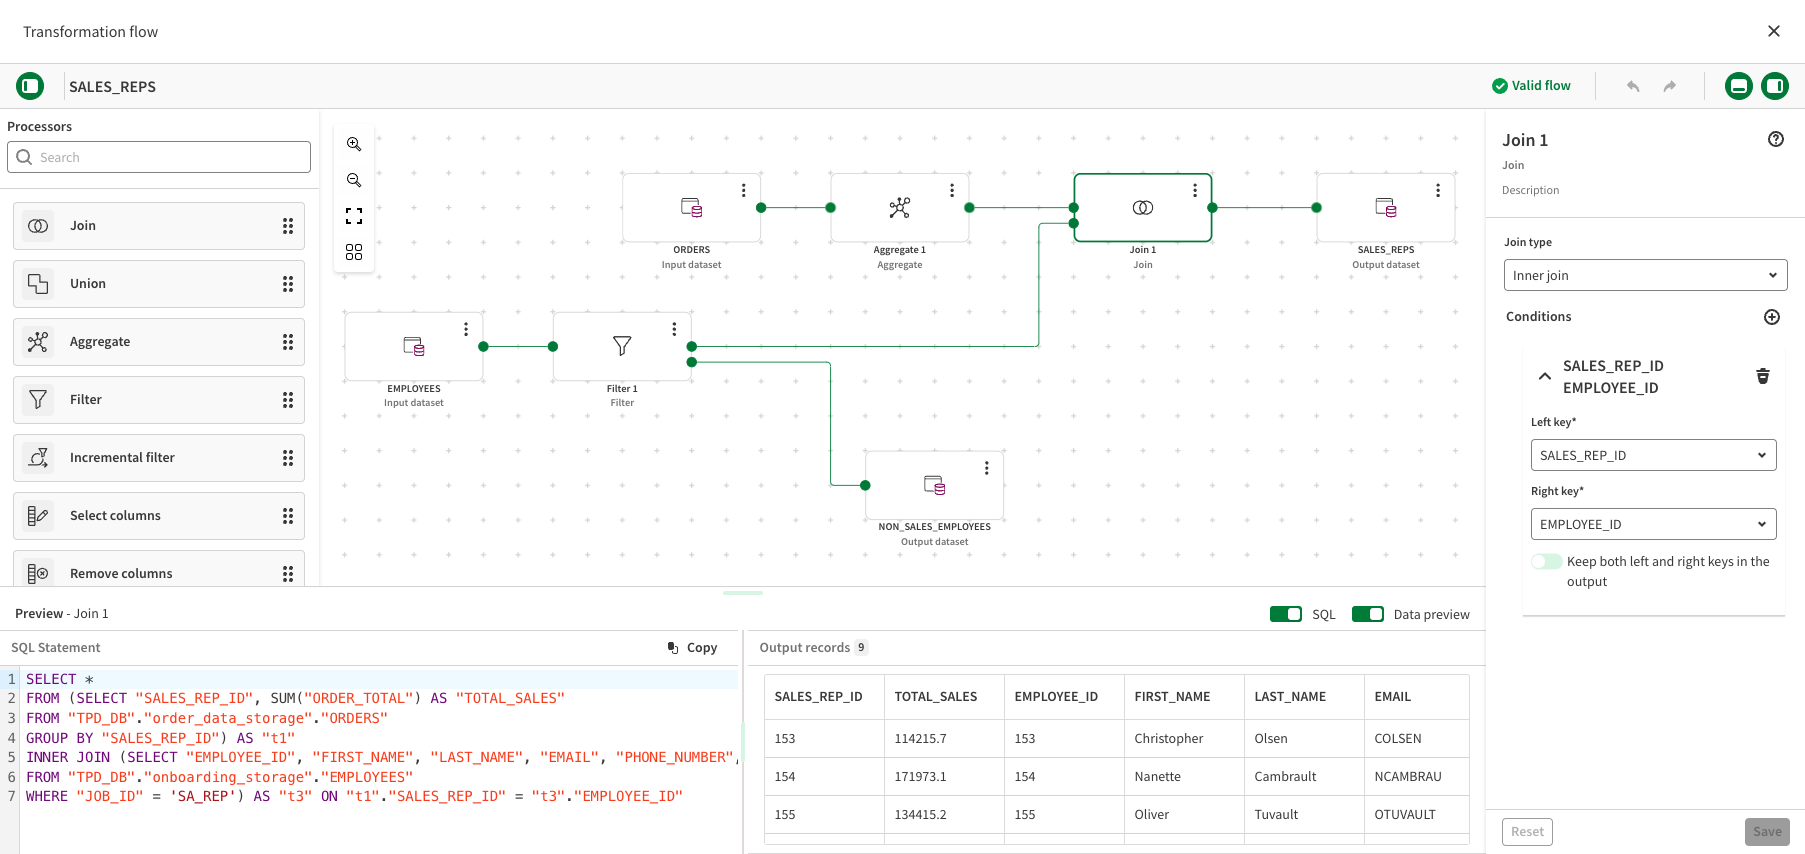Viewport: 1805px width, 854px height.
Task: Select the Aggregate 1 node icon
Action: point(900,208)
